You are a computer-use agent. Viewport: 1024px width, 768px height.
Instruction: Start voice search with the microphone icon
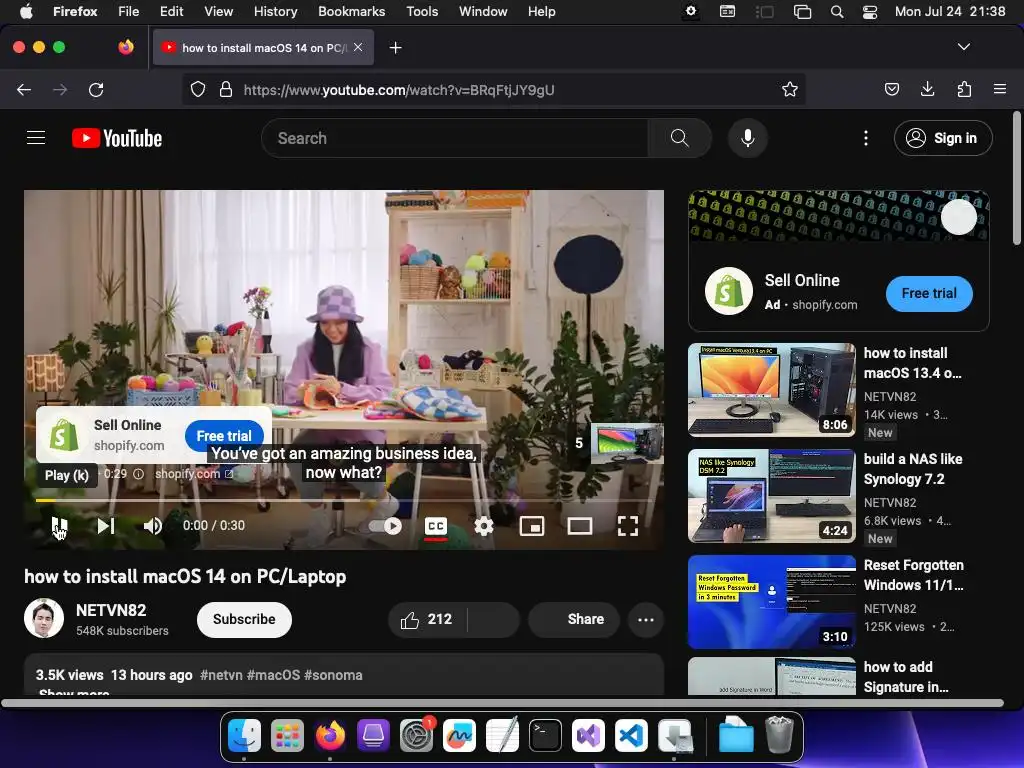click(x=748, y=138)
